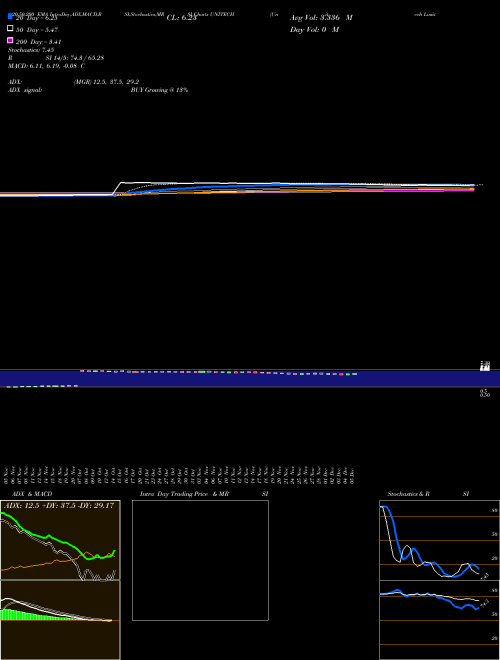Click the 'ADX: 12.5 +DY: 37.5 -DY: 29.17' header
The height and width of the screenshot is (660, 500).
click(x=58, y=505)
